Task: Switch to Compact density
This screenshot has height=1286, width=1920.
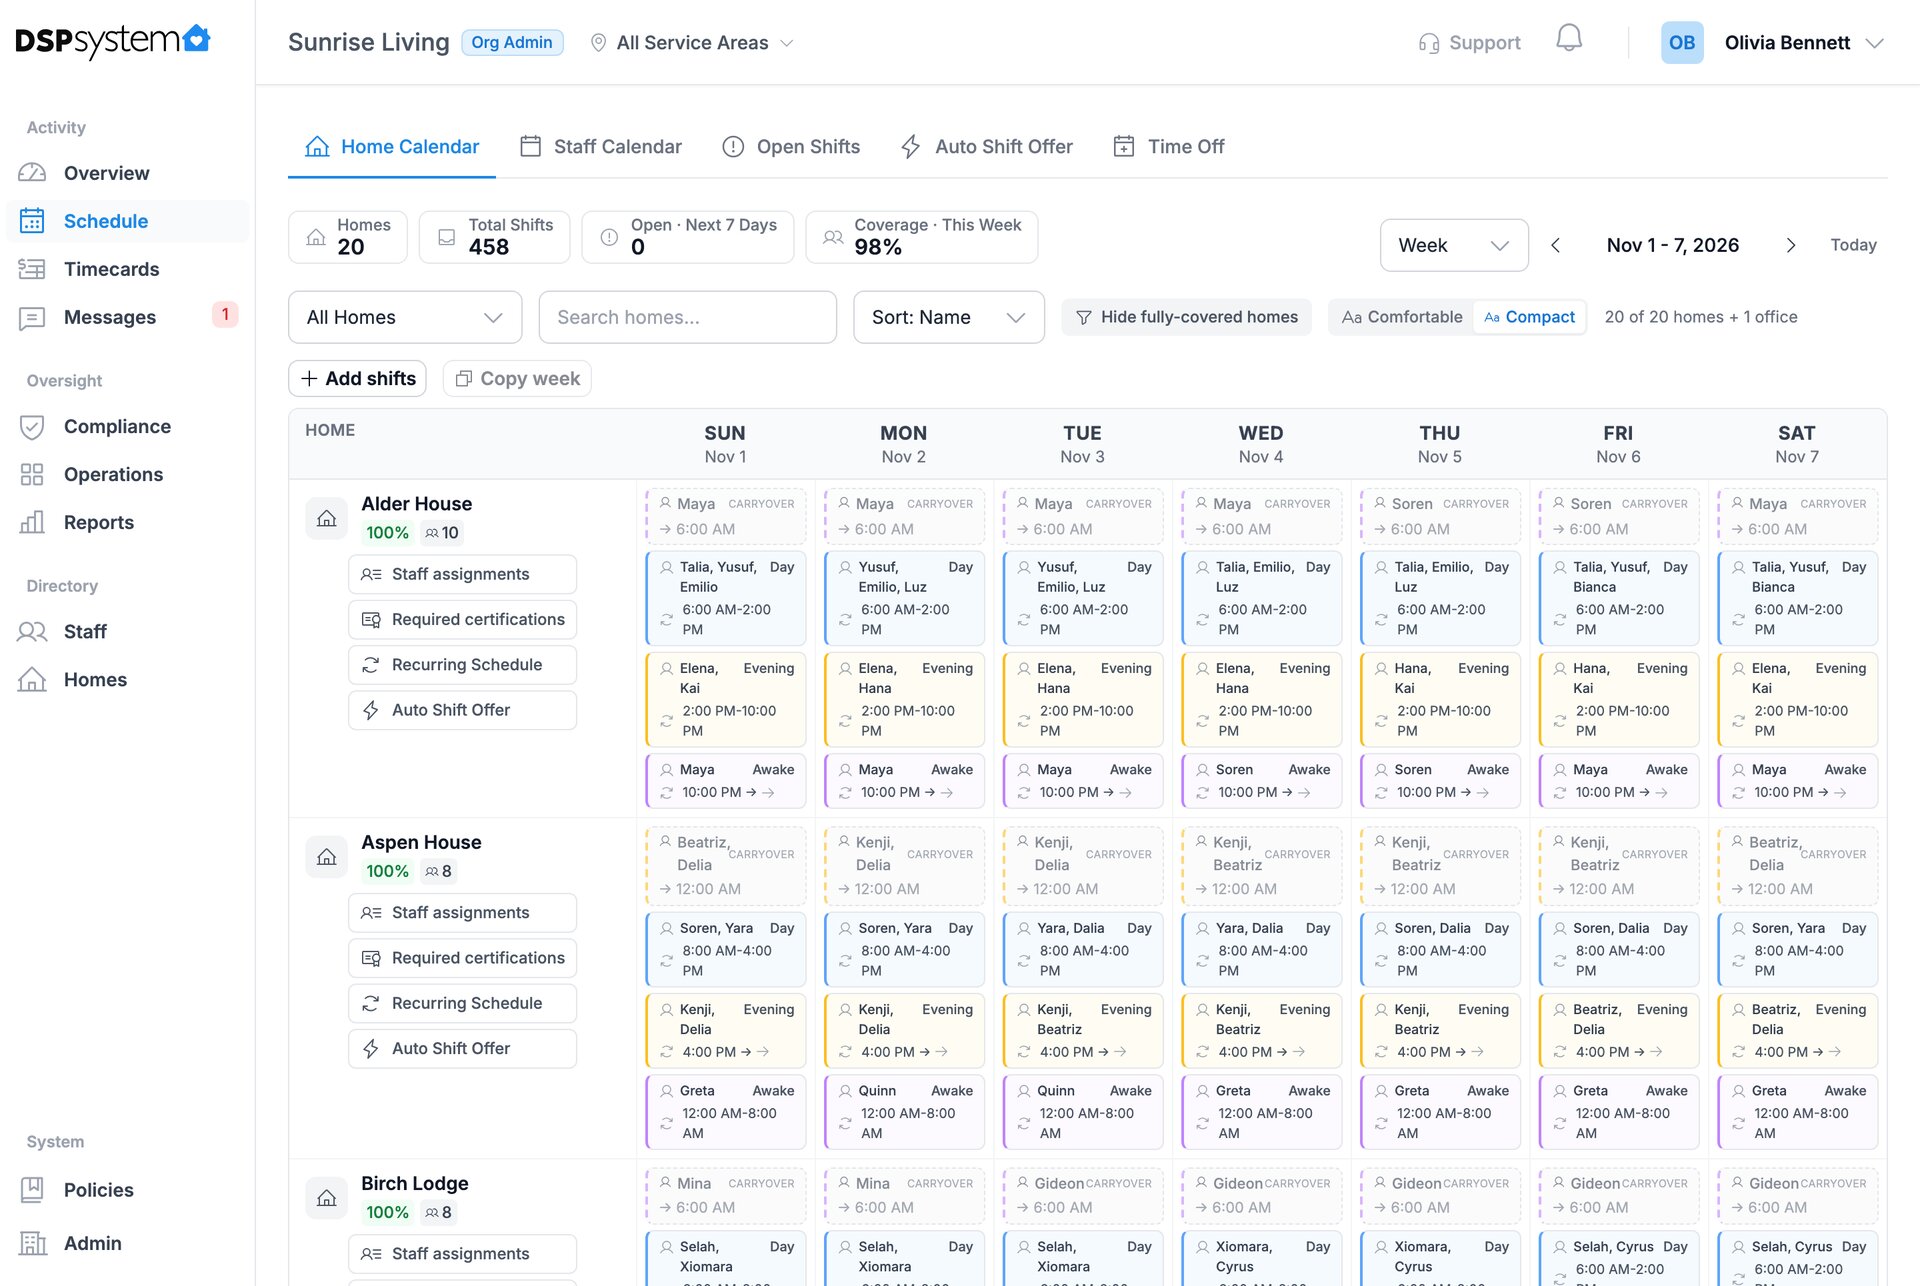Action: 1529,317
